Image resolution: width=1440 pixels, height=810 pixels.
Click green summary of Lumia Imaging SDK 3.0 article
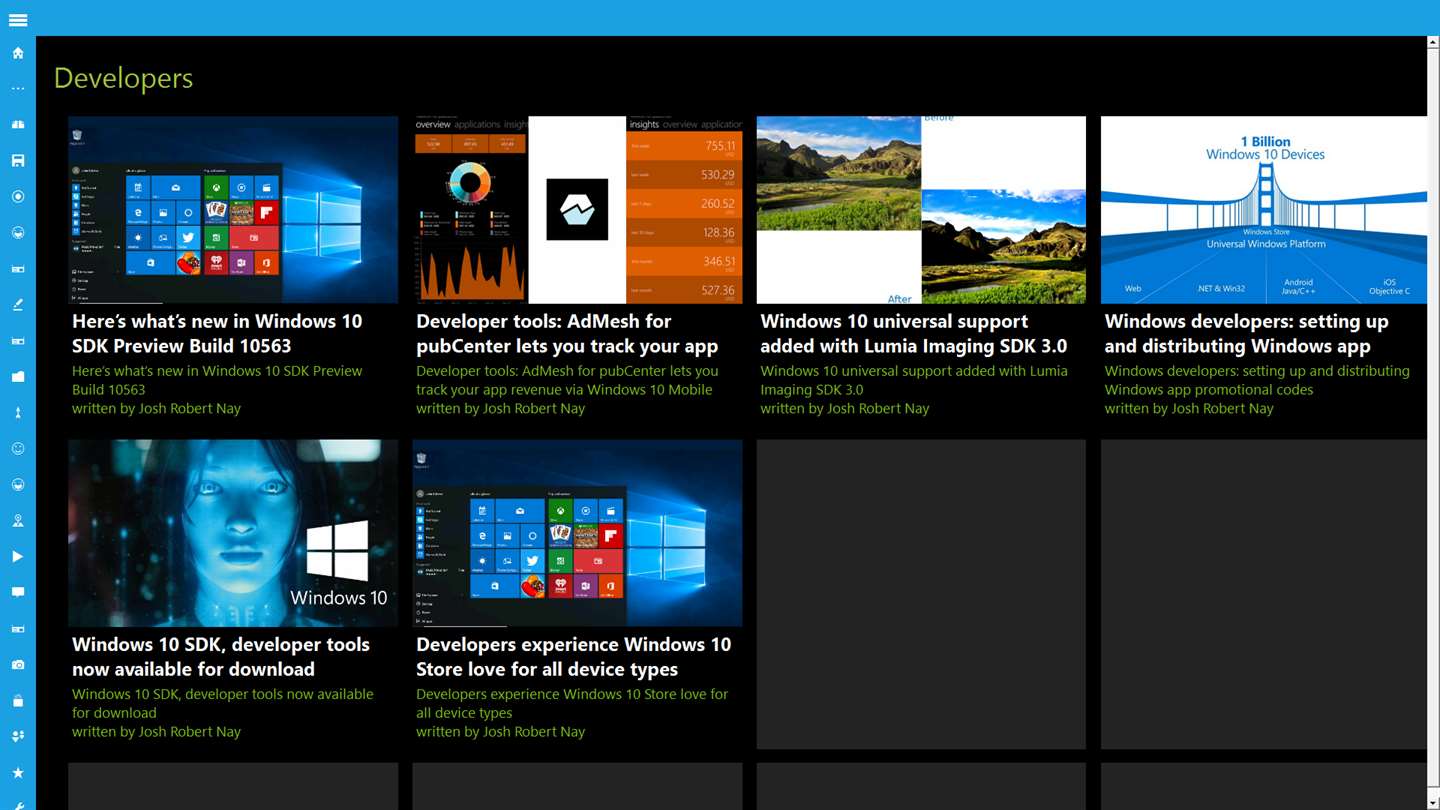point(913,380)
